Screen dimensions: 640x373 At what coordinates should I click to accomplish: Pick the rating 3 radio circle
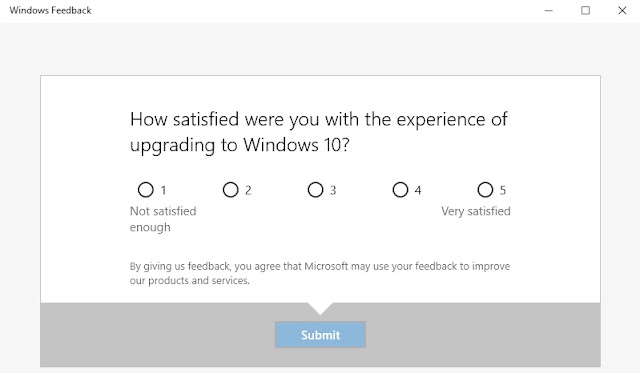[x=316, y=190]
